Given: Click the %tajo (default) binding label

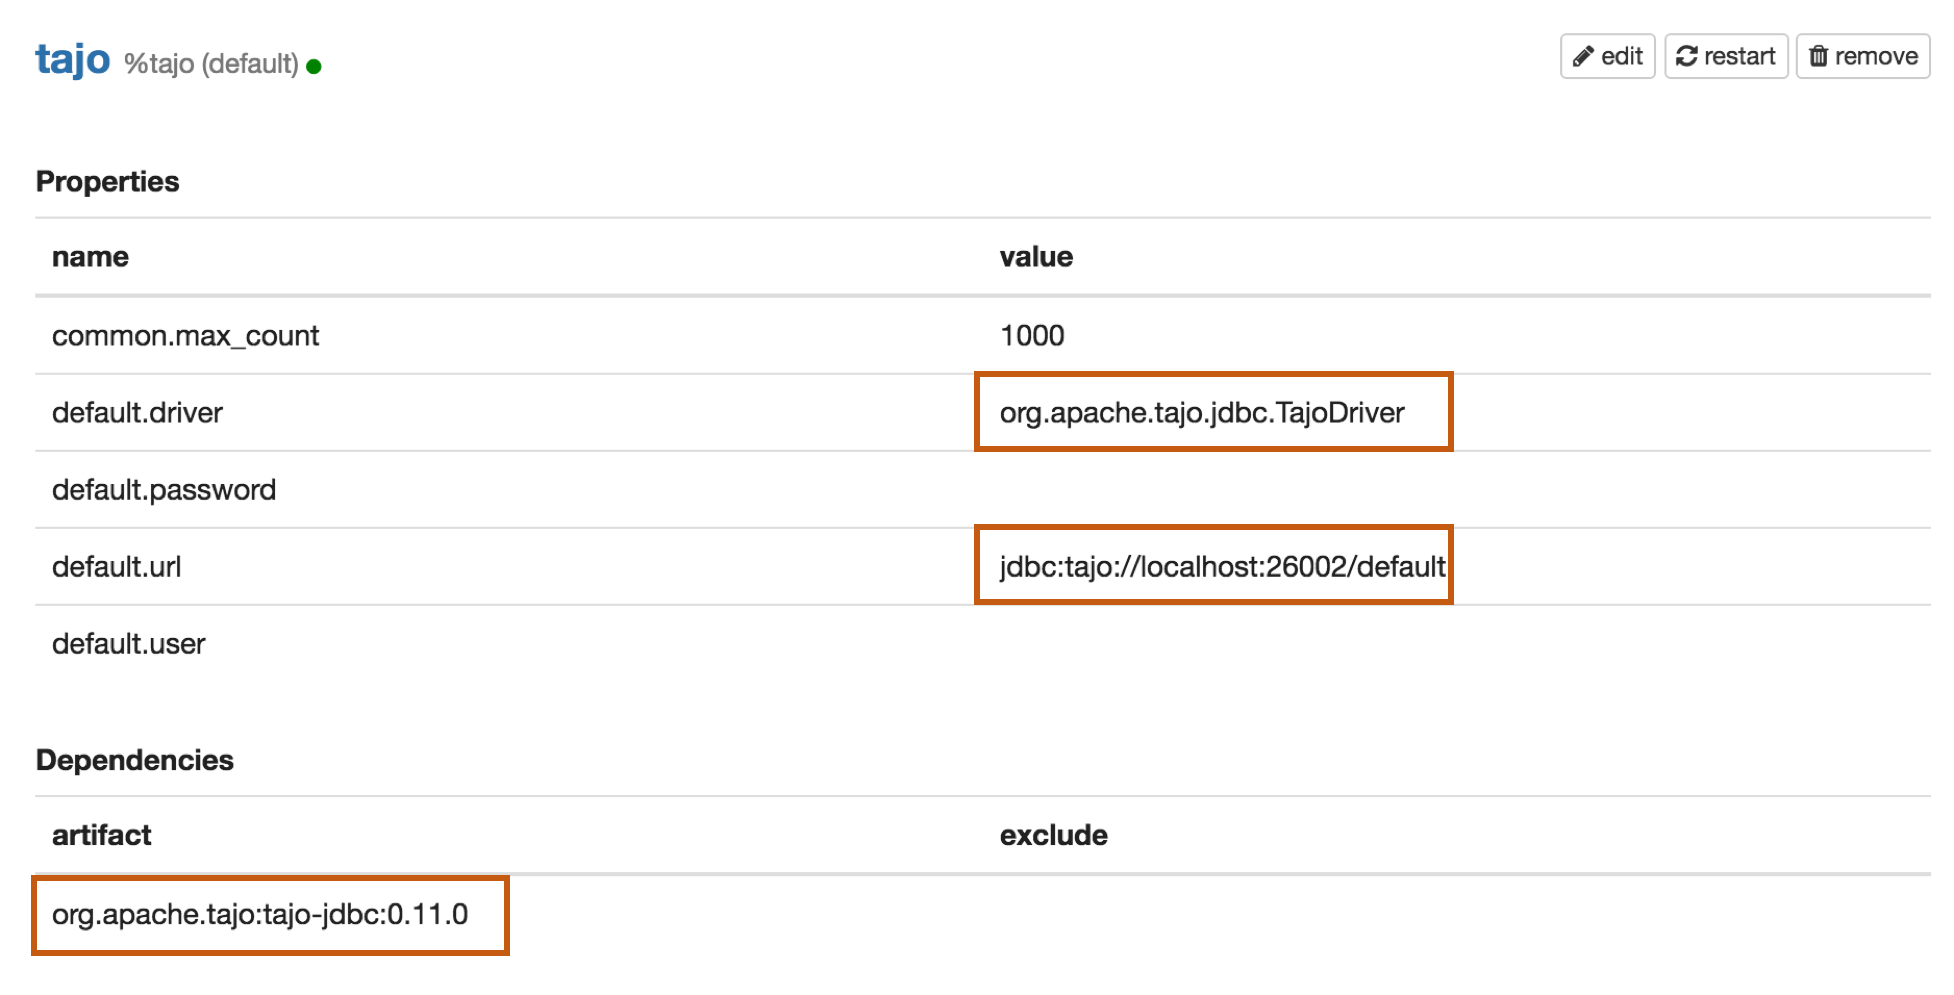Looking at the screenshot, I should (x=211, y=64).
